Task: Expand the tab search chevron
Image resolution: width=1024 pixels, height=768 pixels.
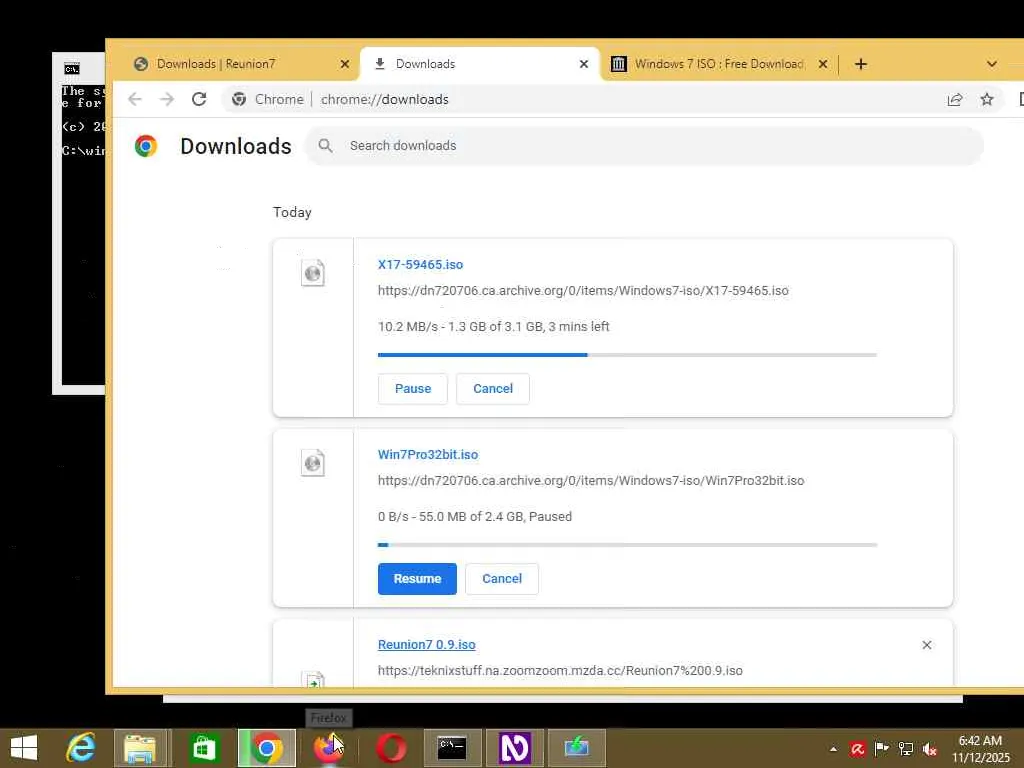Action: tap(992, 64)
